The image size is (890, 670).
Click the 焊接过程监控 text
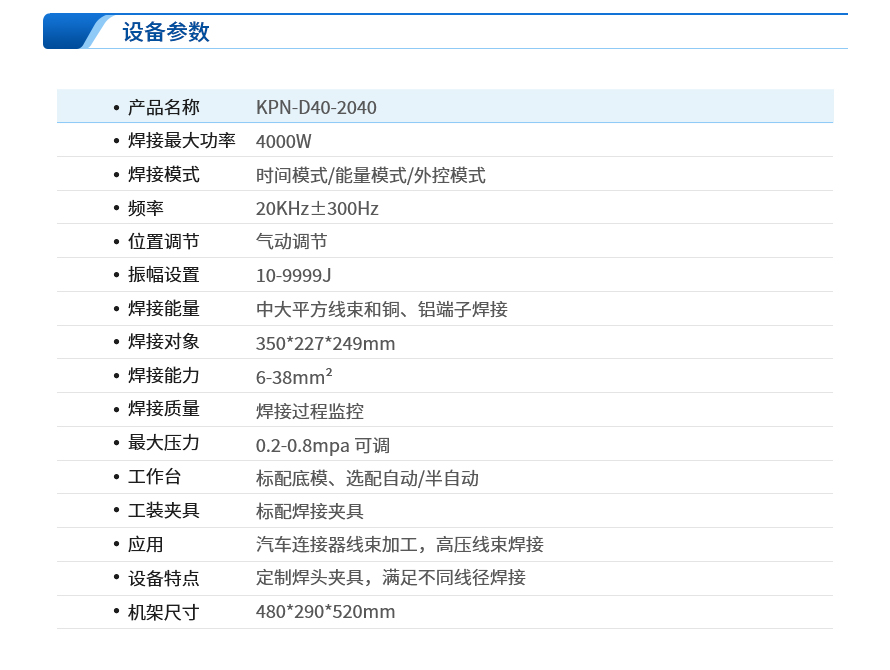pos(310,411)
